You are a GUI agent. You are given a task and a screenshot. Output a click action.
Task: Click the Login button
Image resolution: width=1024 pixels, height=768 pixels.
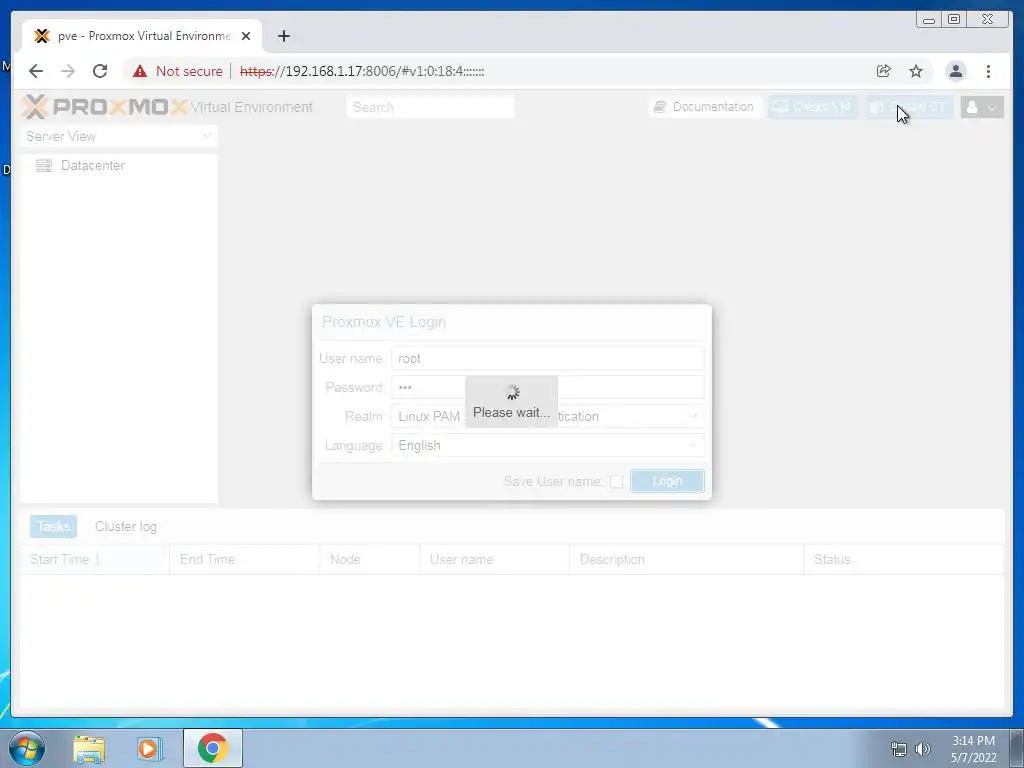pos(667,481)
